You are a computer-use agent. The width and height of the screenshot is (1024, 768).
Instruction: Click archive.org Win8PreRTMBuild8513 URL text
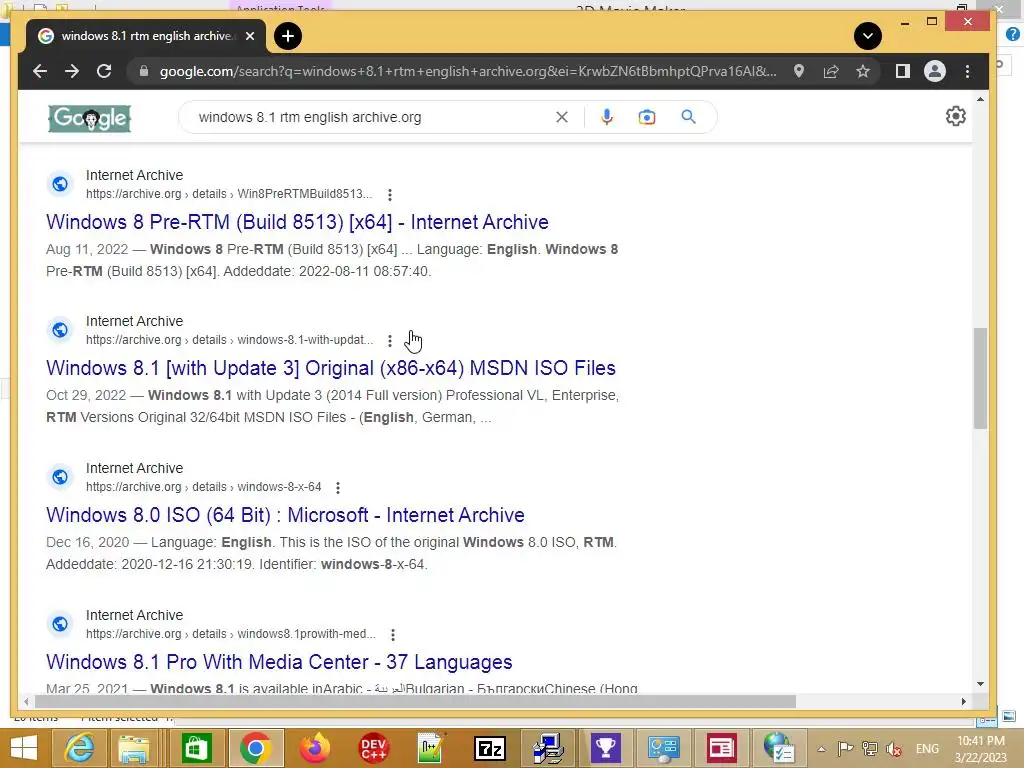pyautogui.click(x=229, y=194)
